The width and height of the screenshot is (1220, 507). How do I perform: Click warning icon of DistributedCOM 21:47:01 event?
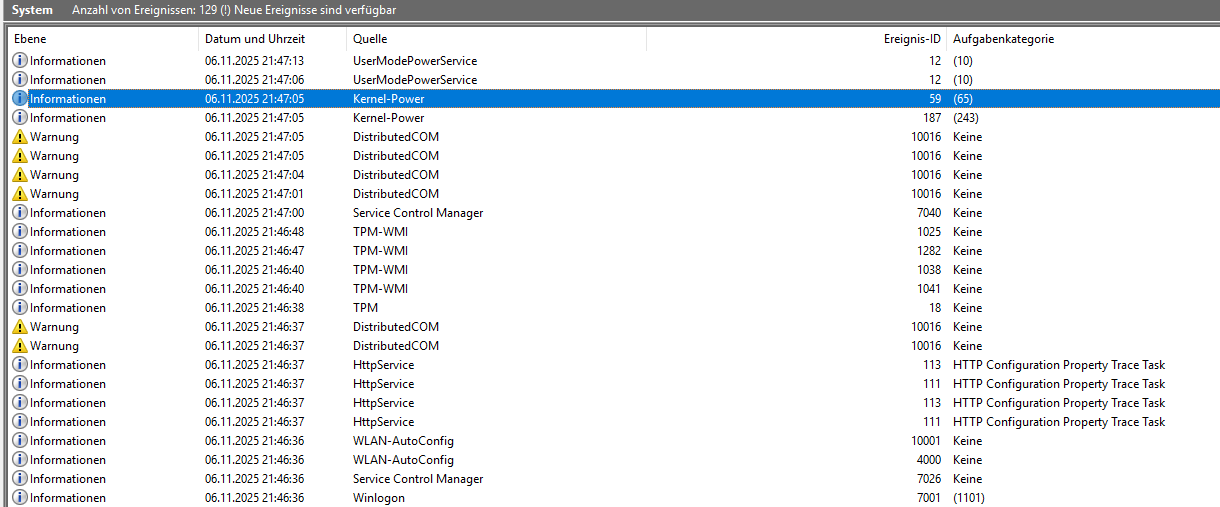[20, 194]
